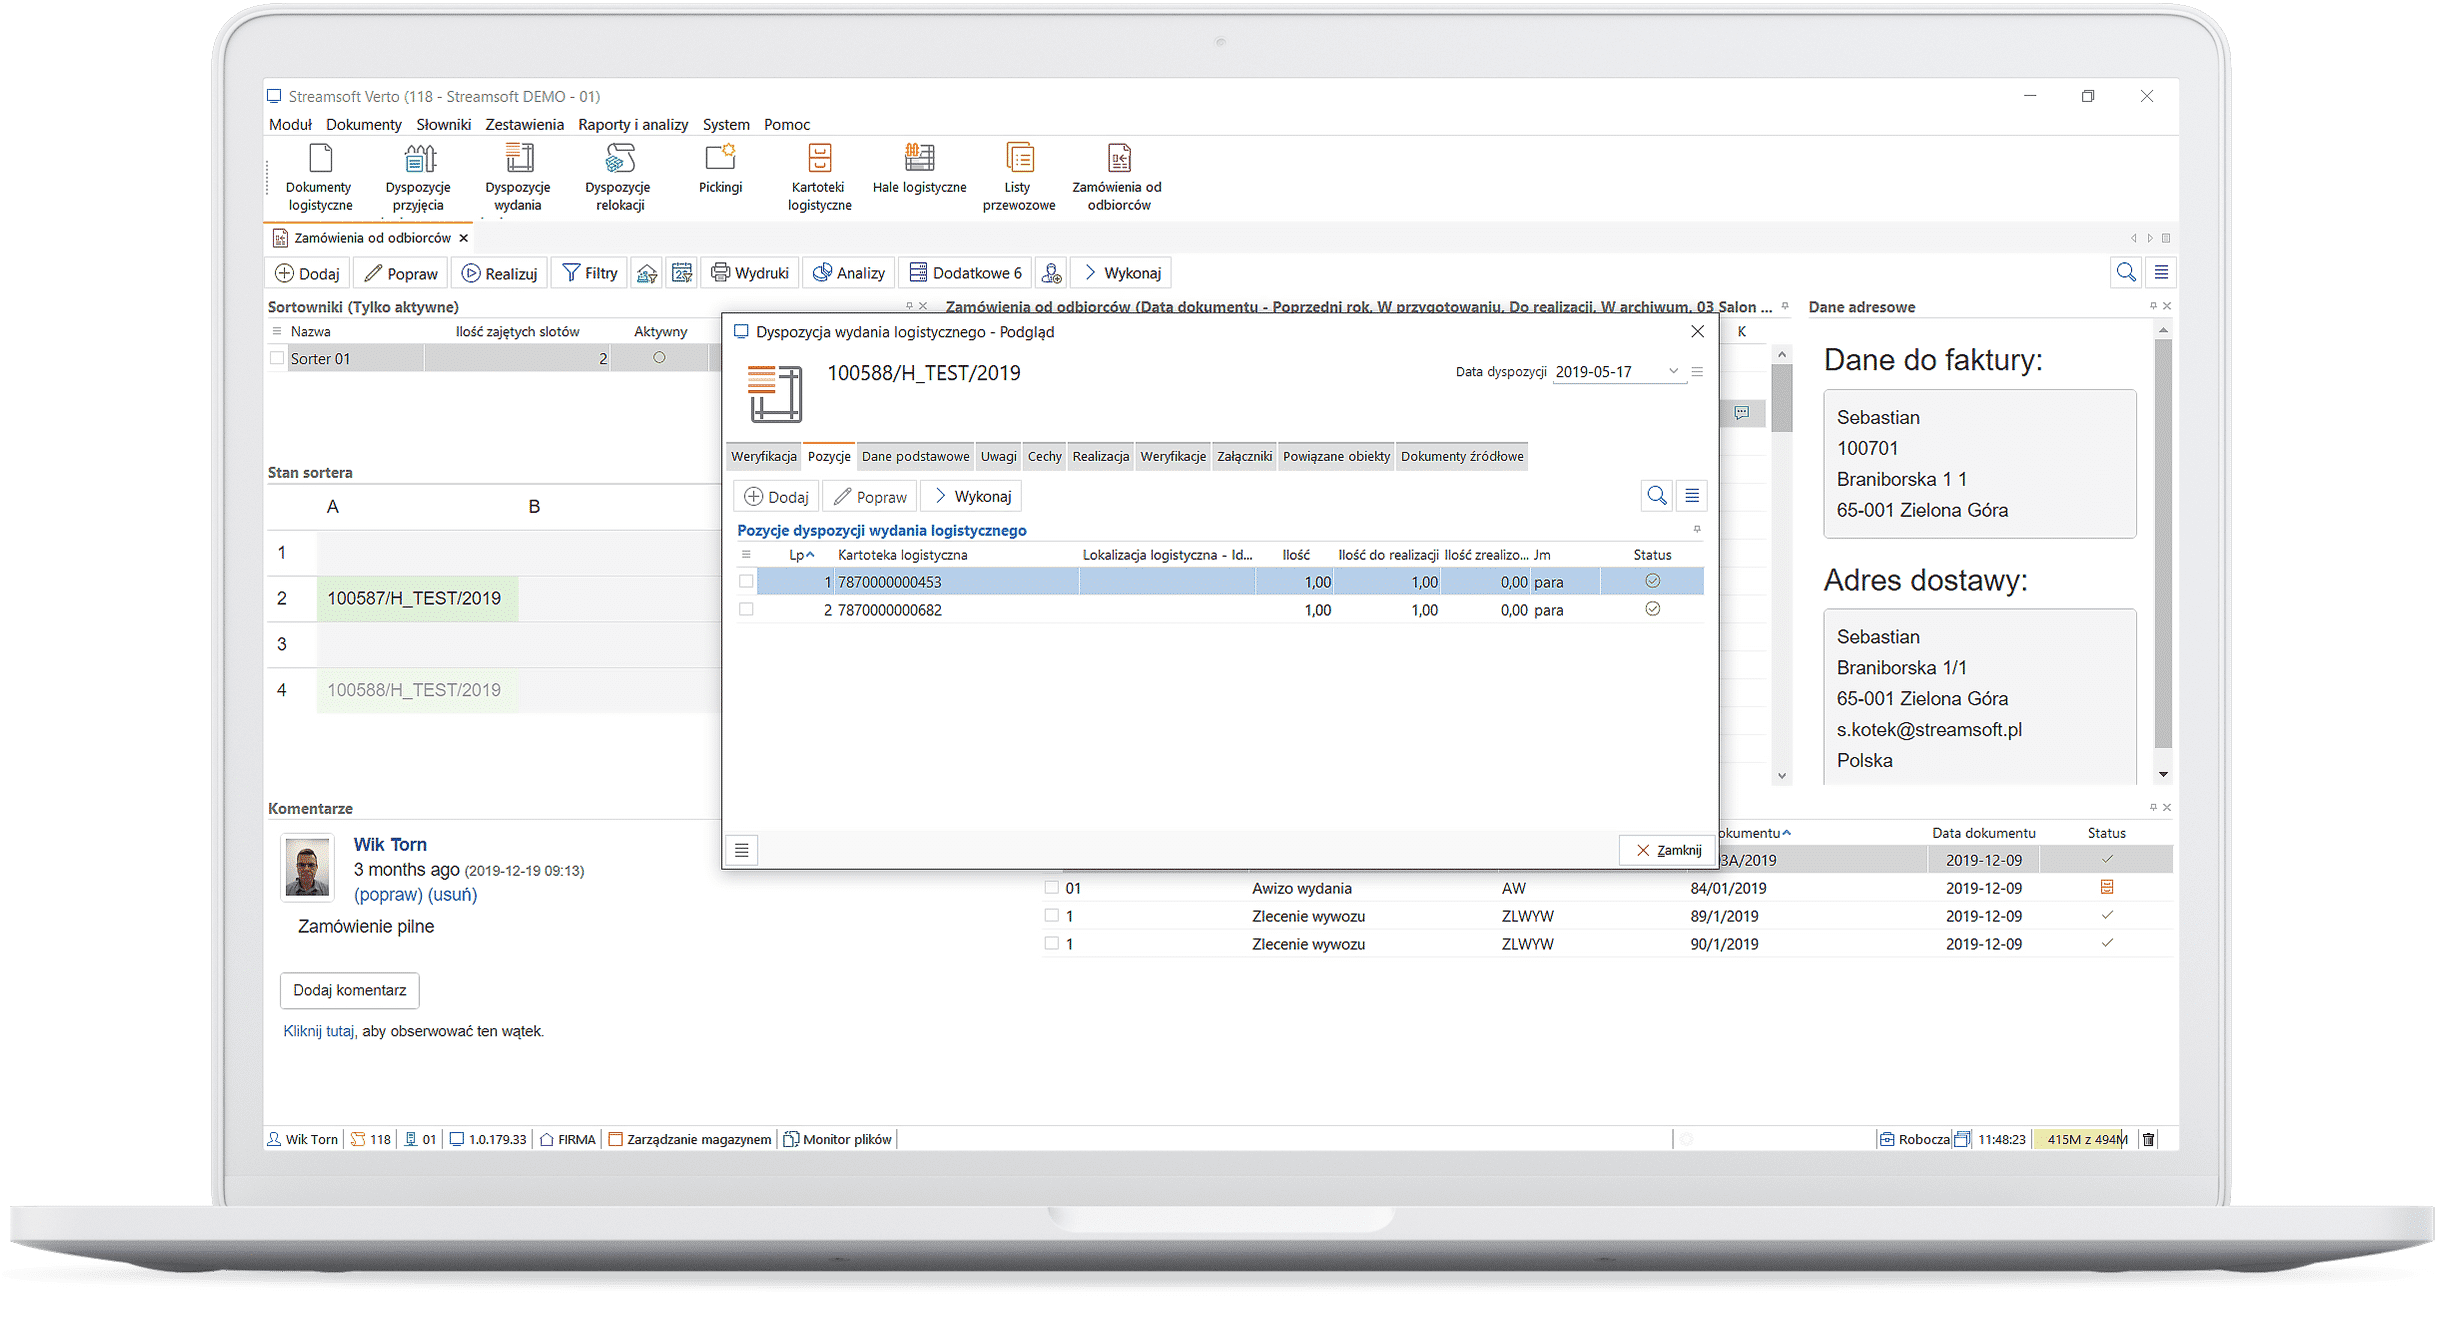Tick checkbox for position 7870000000682
2450x1333 pixels.
746,609
